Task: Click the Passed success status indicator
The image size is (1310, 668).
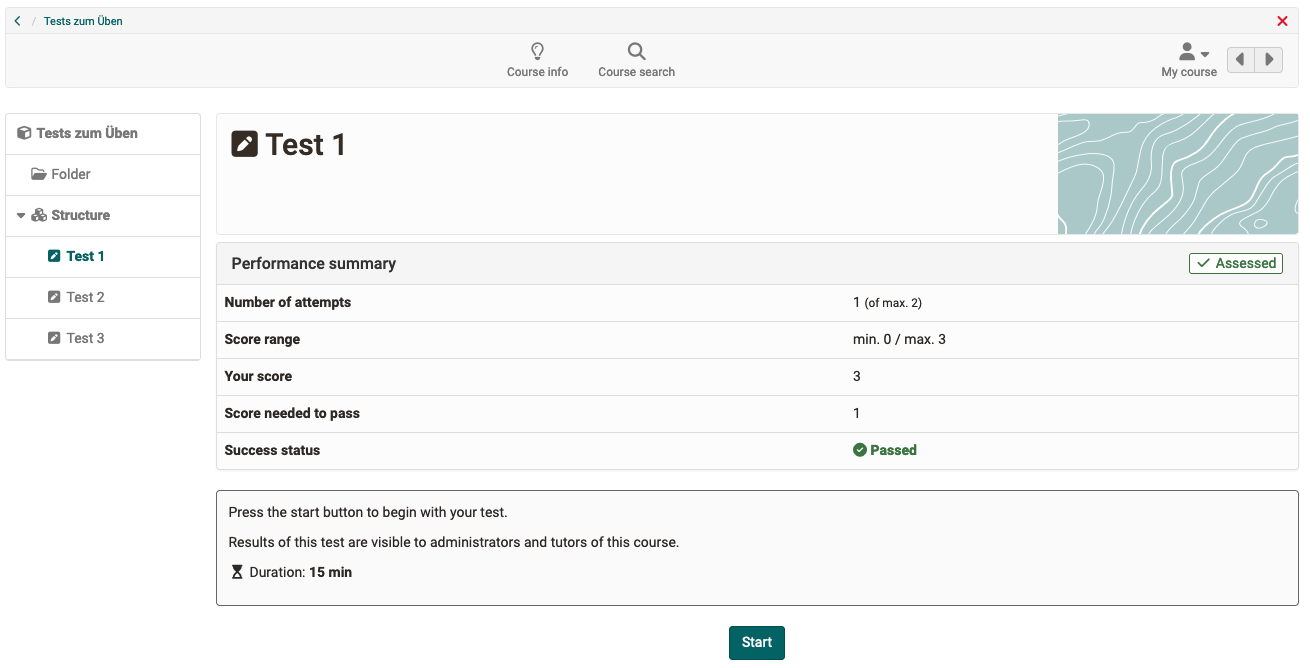Action: [884, 449]
